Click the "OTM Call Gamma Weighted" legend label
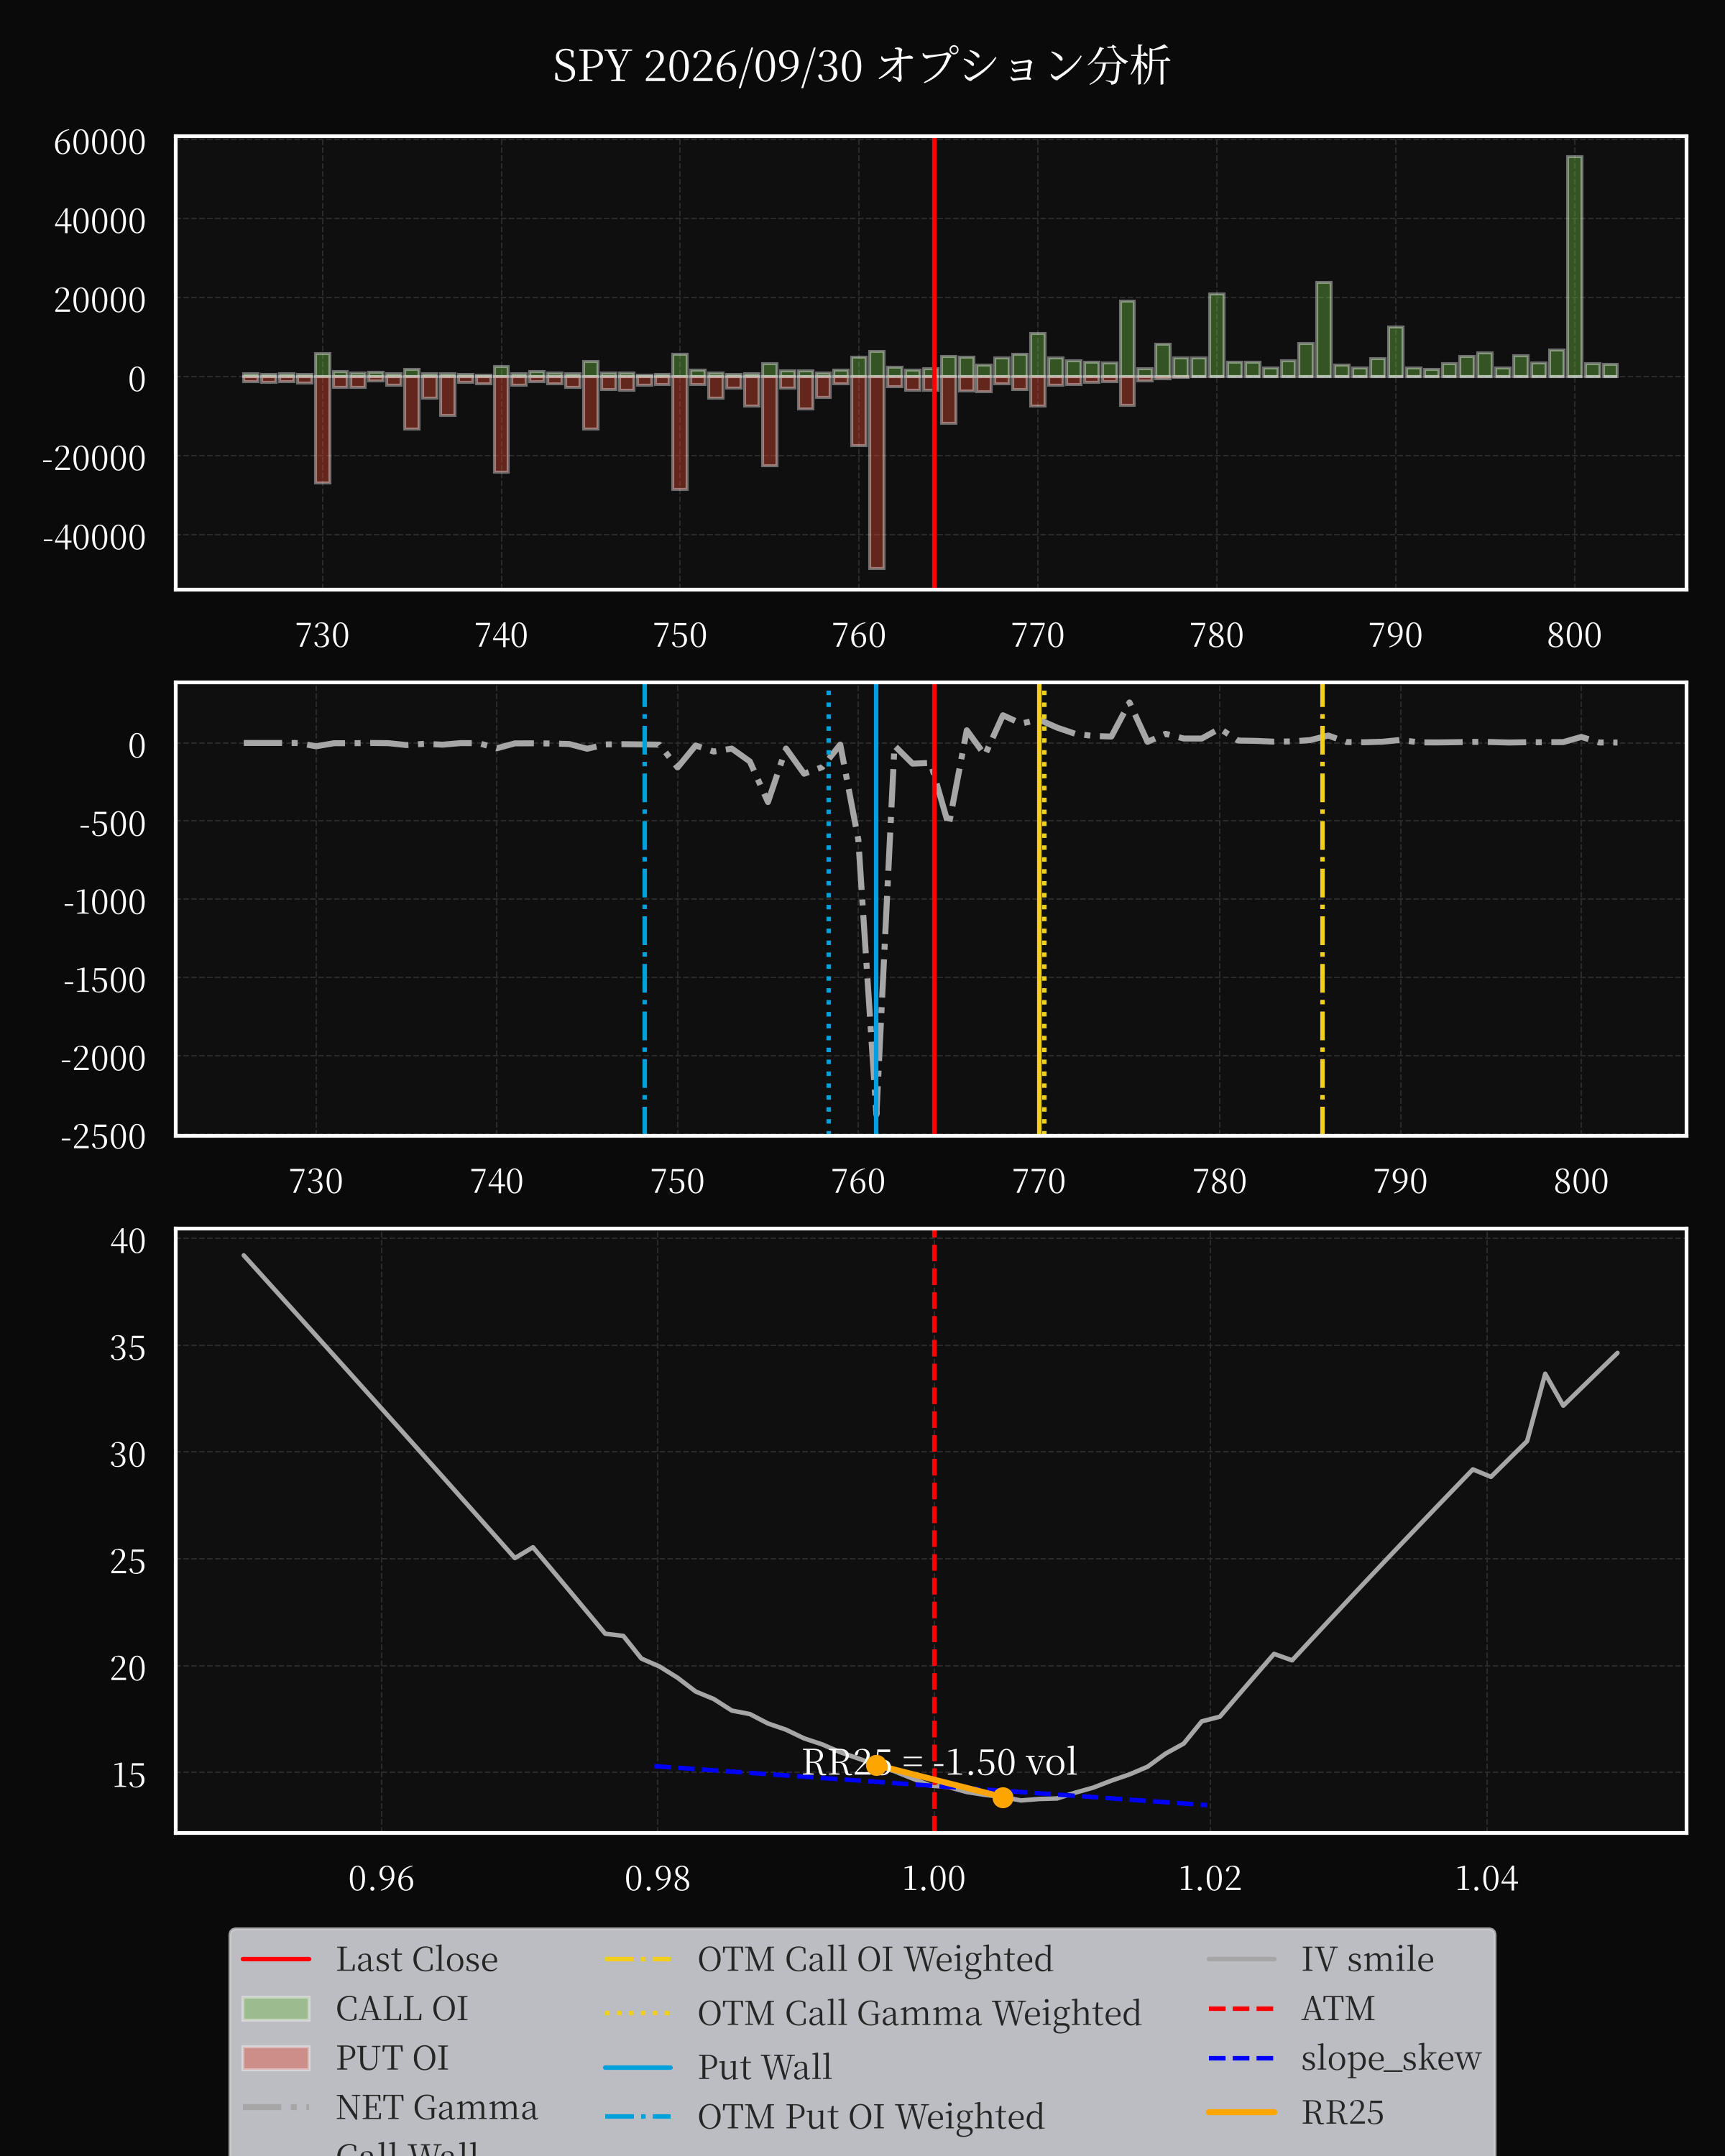Viewport: 1725px width, 2156px height. 919,2013
